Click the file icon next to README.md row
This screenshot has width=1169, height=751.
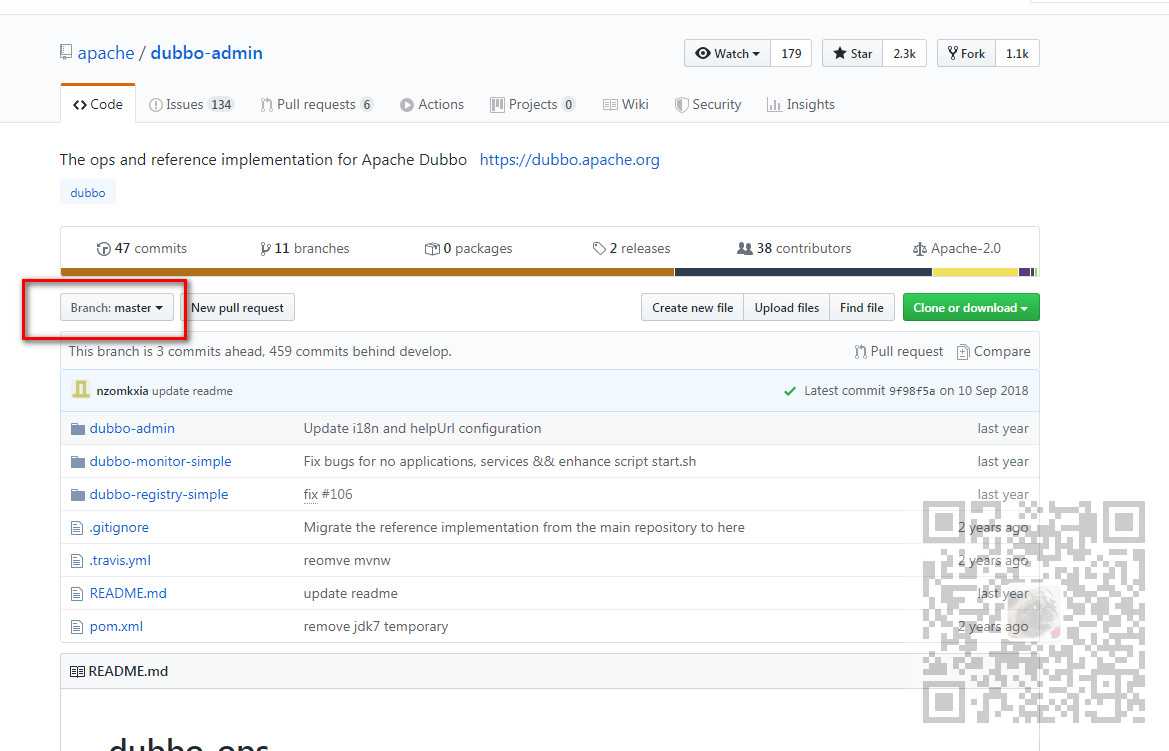77,594
